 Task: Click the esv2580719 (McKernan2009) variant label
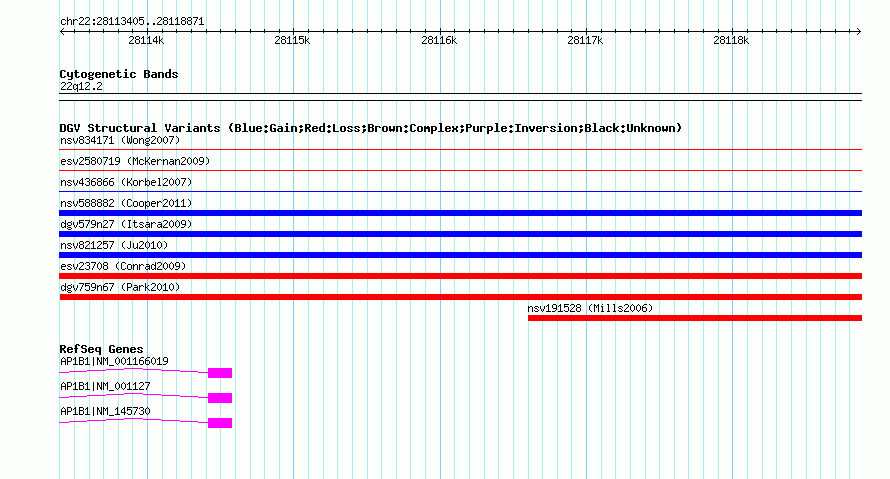tap(135, 161)
